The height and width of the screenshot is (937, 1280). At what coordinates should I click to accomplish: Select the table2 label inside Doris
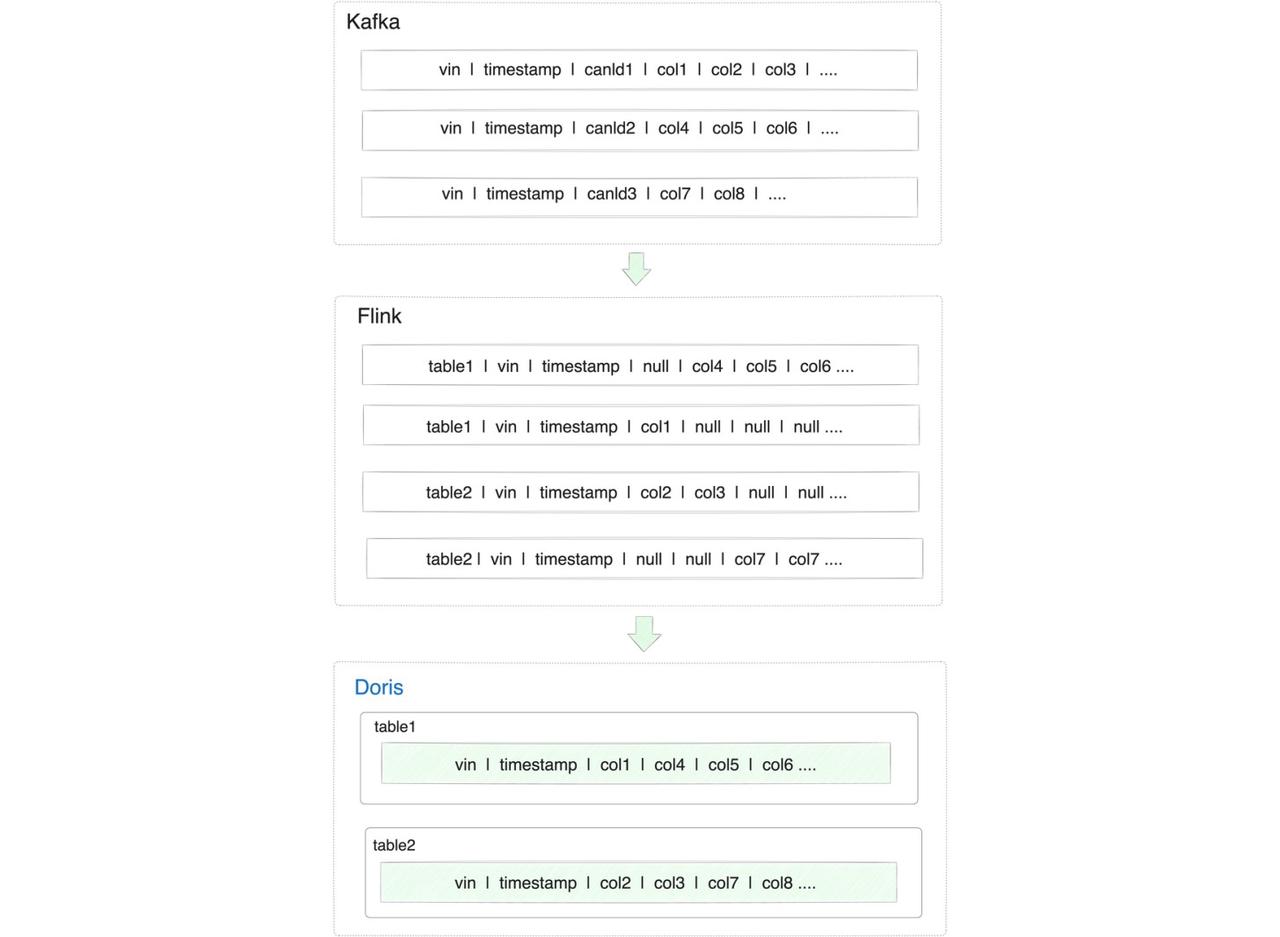point(394,845)
